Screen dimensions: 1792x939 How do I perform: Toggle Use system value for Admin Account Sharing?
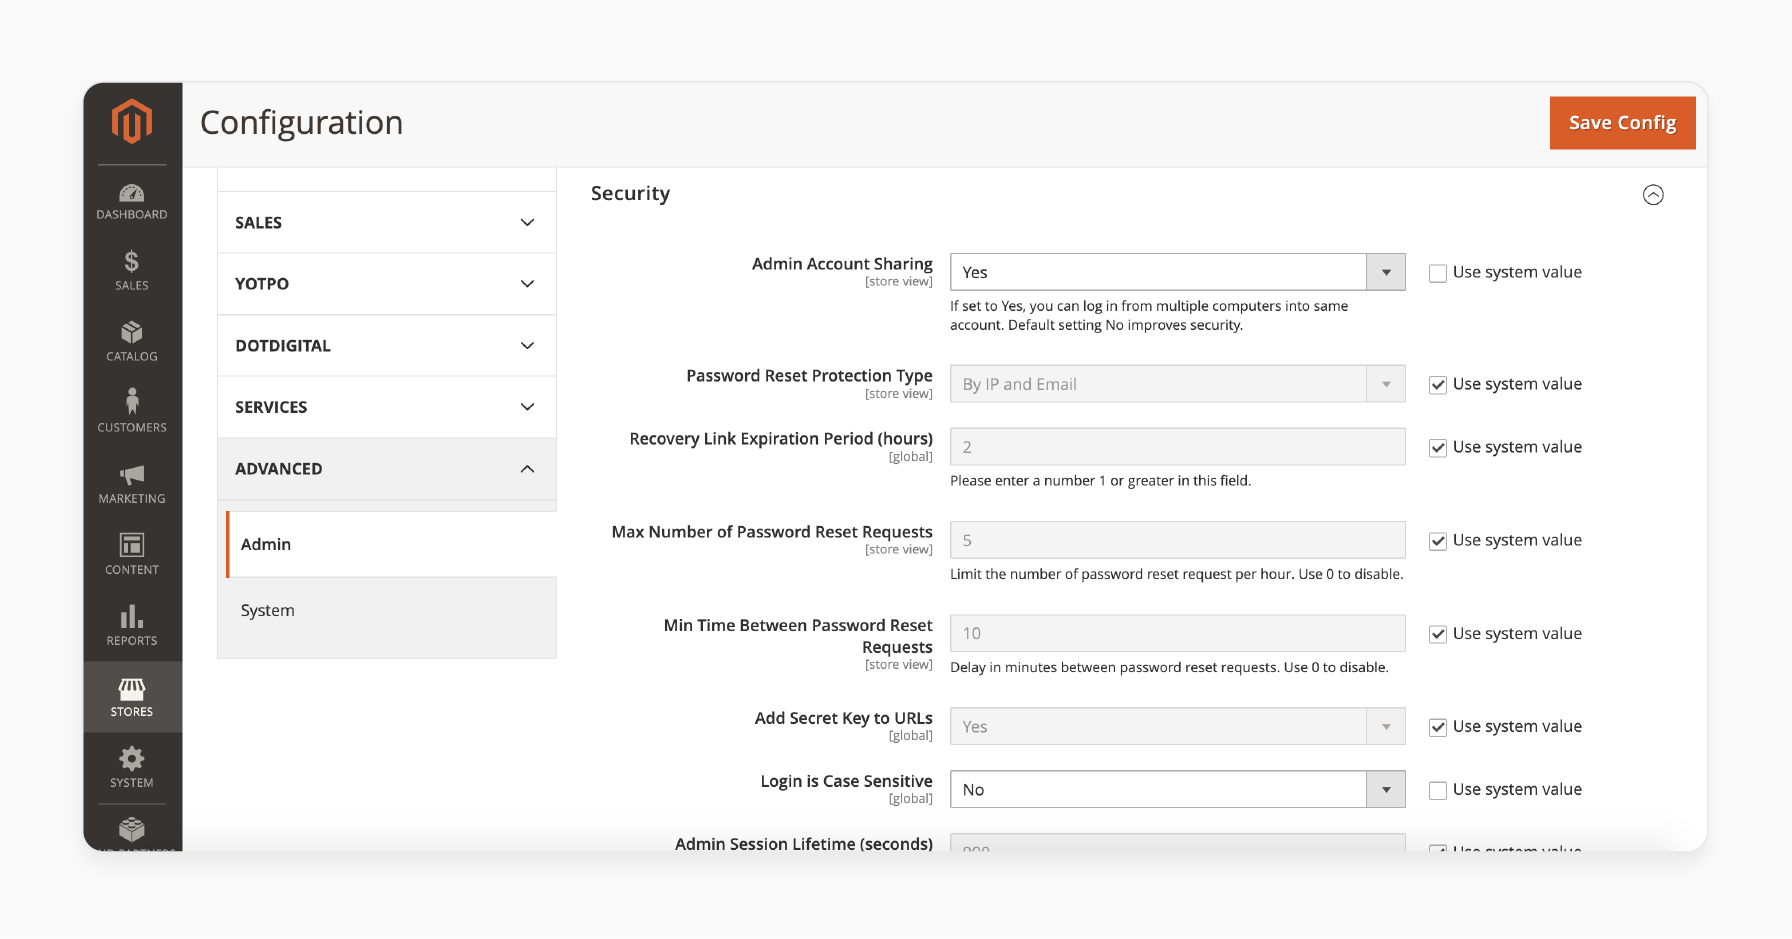(1438, 273)
